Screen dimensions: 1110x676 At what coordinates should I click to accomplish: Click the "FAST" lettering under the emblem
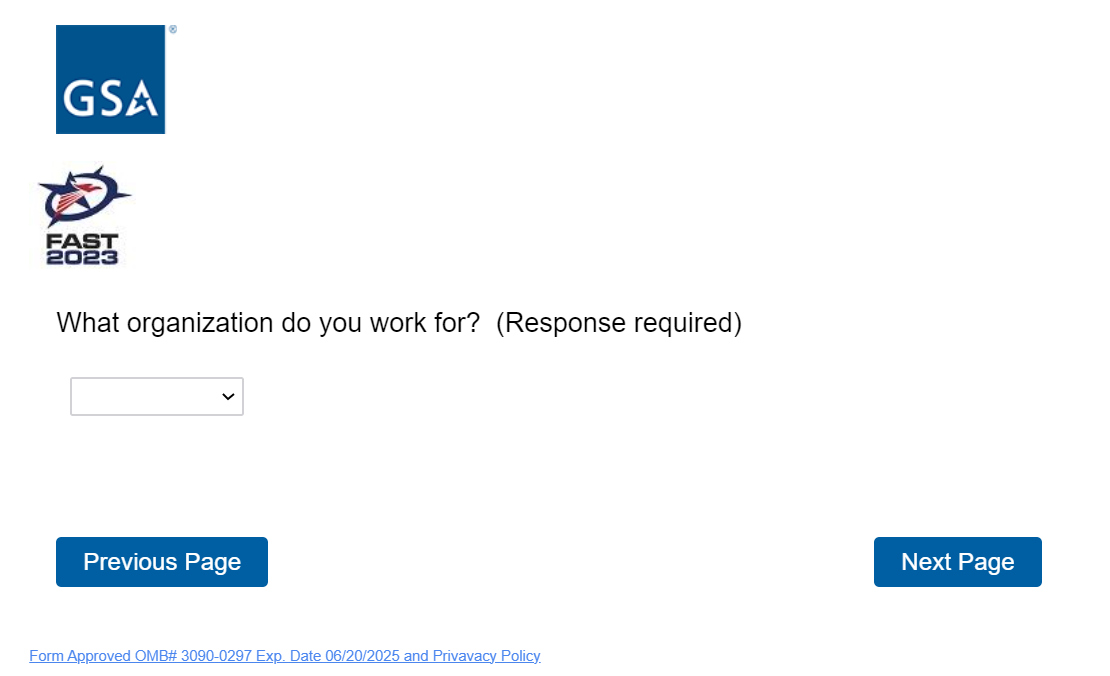(82, 242)
